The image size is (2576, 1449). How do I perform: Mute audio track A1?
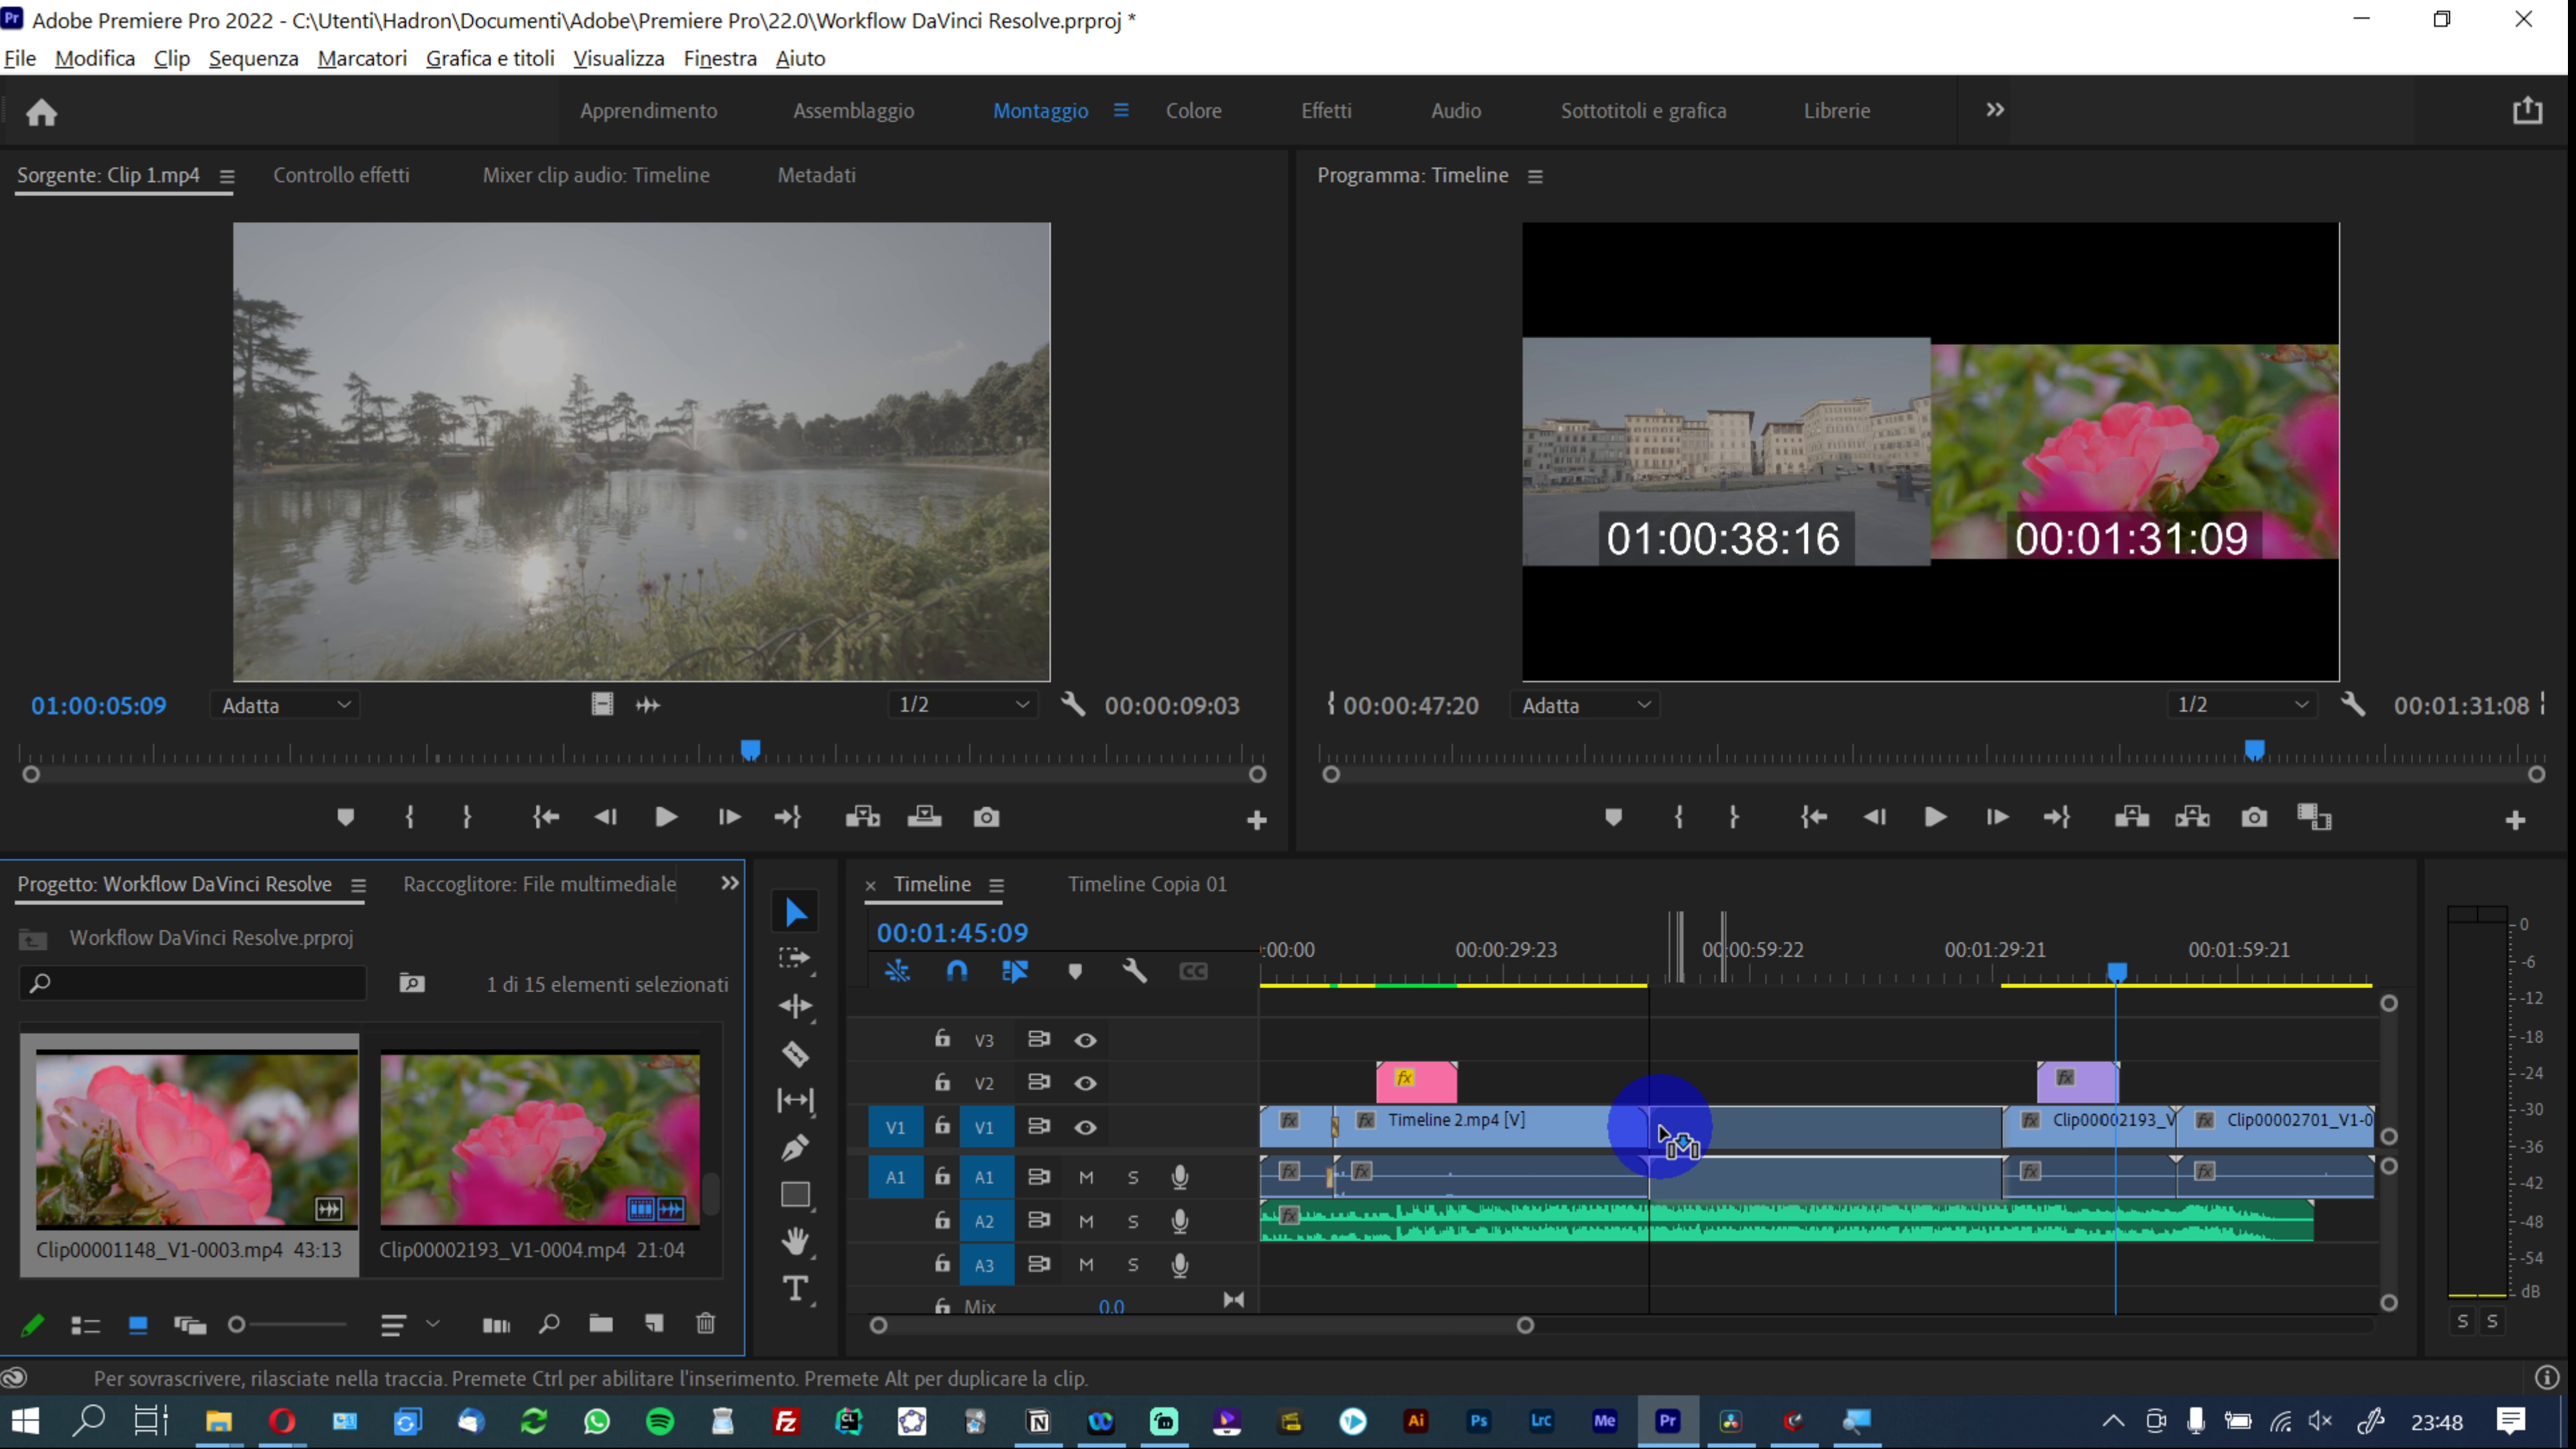click(1086, 1177)
